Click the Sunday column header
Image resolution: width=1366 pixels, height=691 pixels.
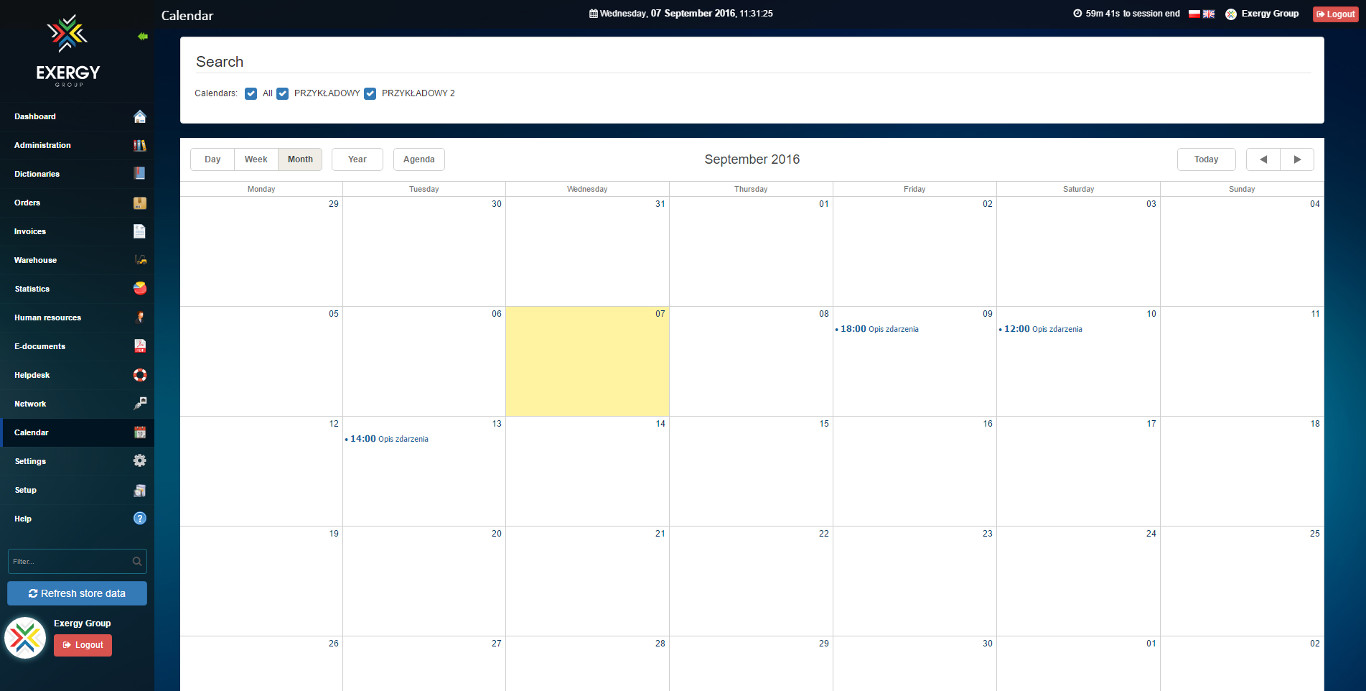(1242, 189)
